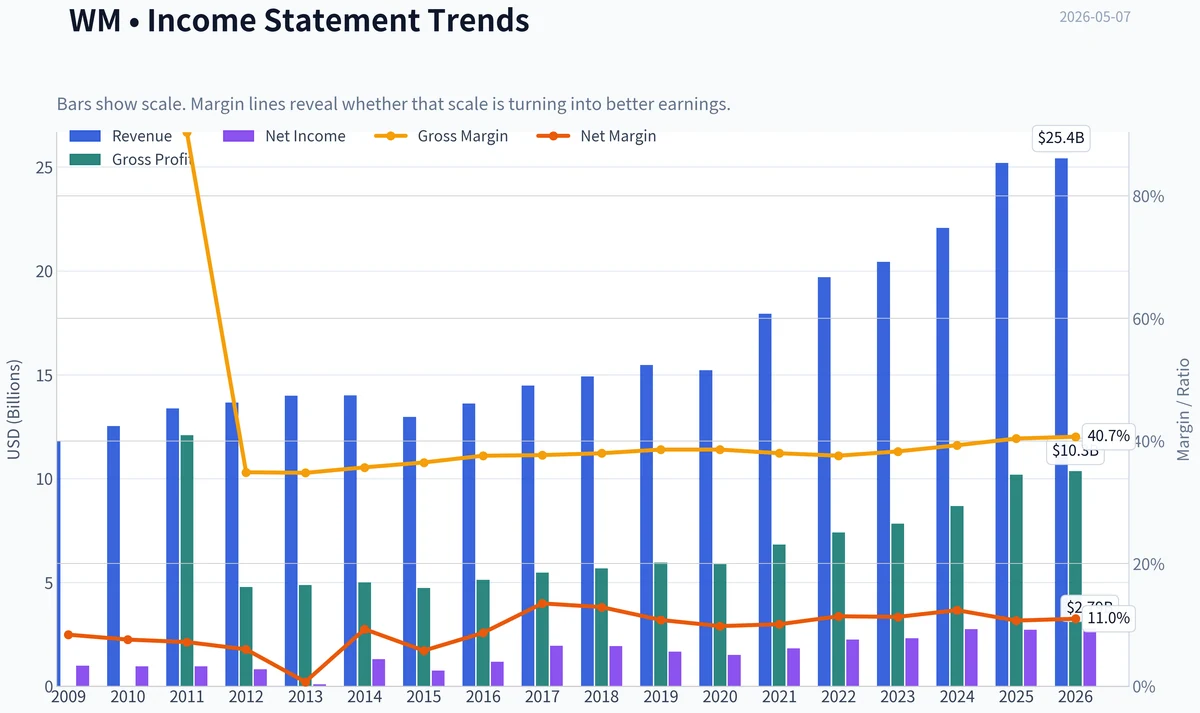1200x713 pixels.
Task: Click the 25 left-axis tick label
Action: coord(43,168)
